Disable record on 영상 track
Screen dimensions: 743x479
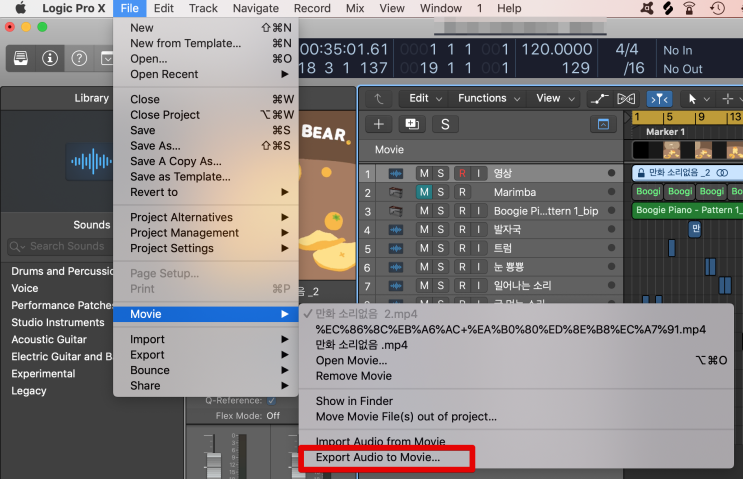[462, 173]
